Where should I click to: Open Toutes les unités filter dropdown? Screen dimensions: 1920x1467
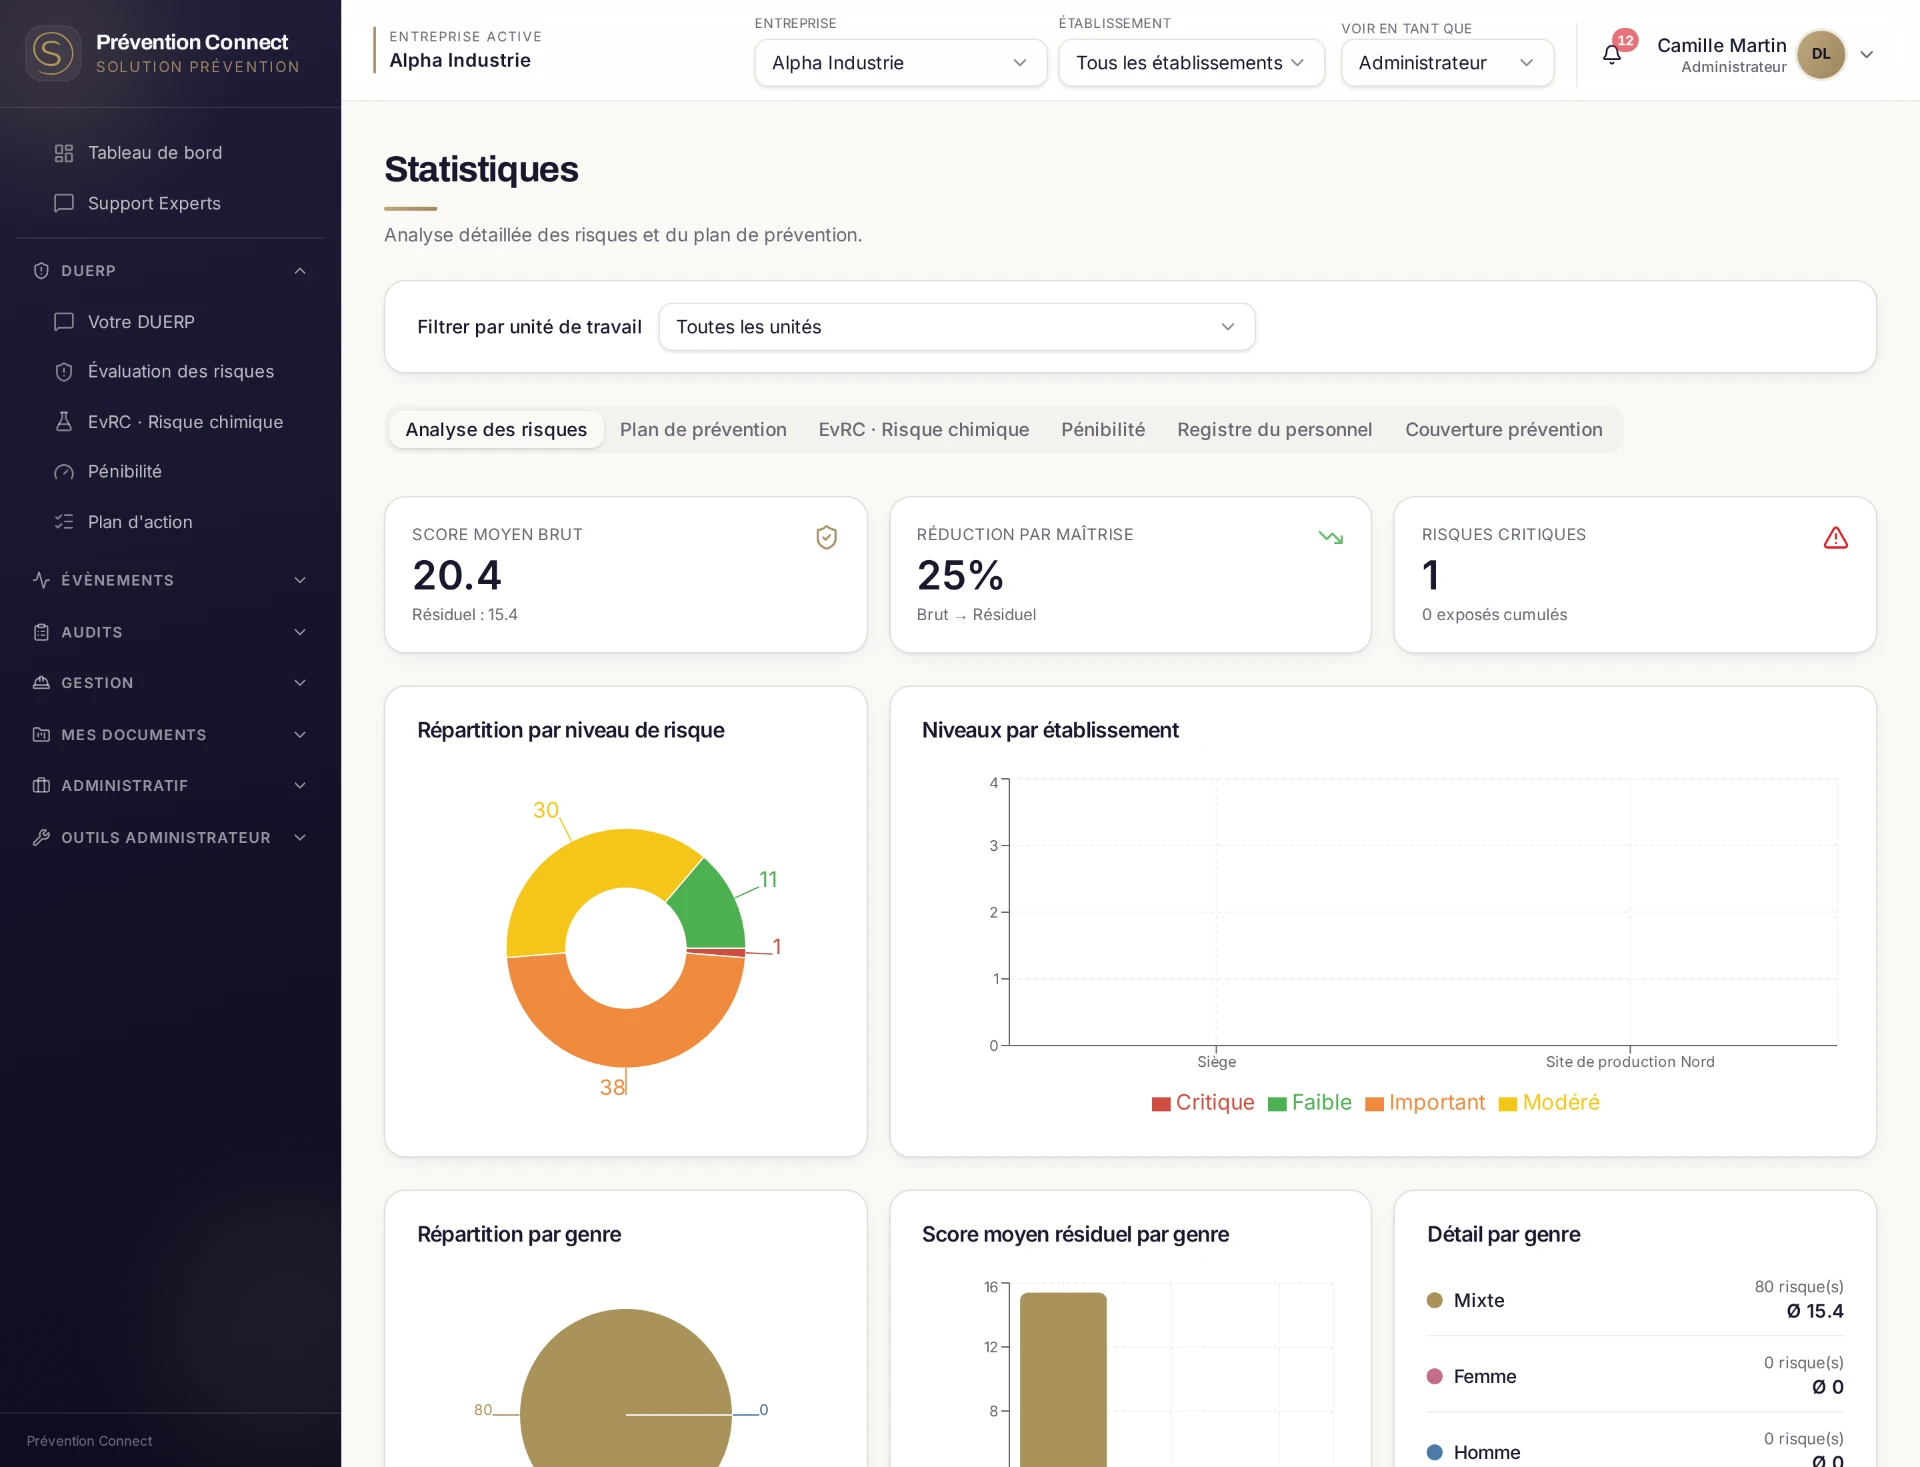coord(957,327)
